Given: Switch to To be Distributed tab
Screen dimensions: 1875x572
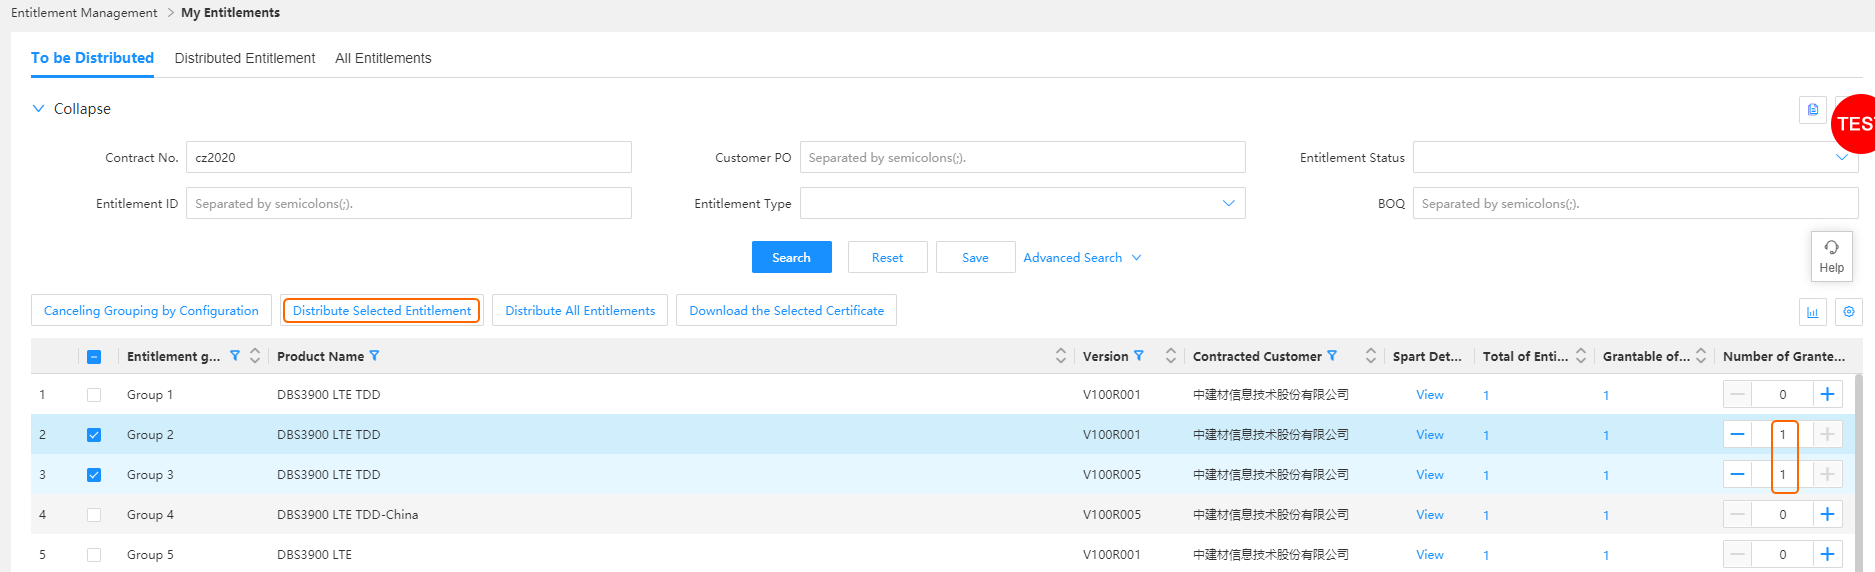Looking at the screenshot, I should [x=92, y=58].
